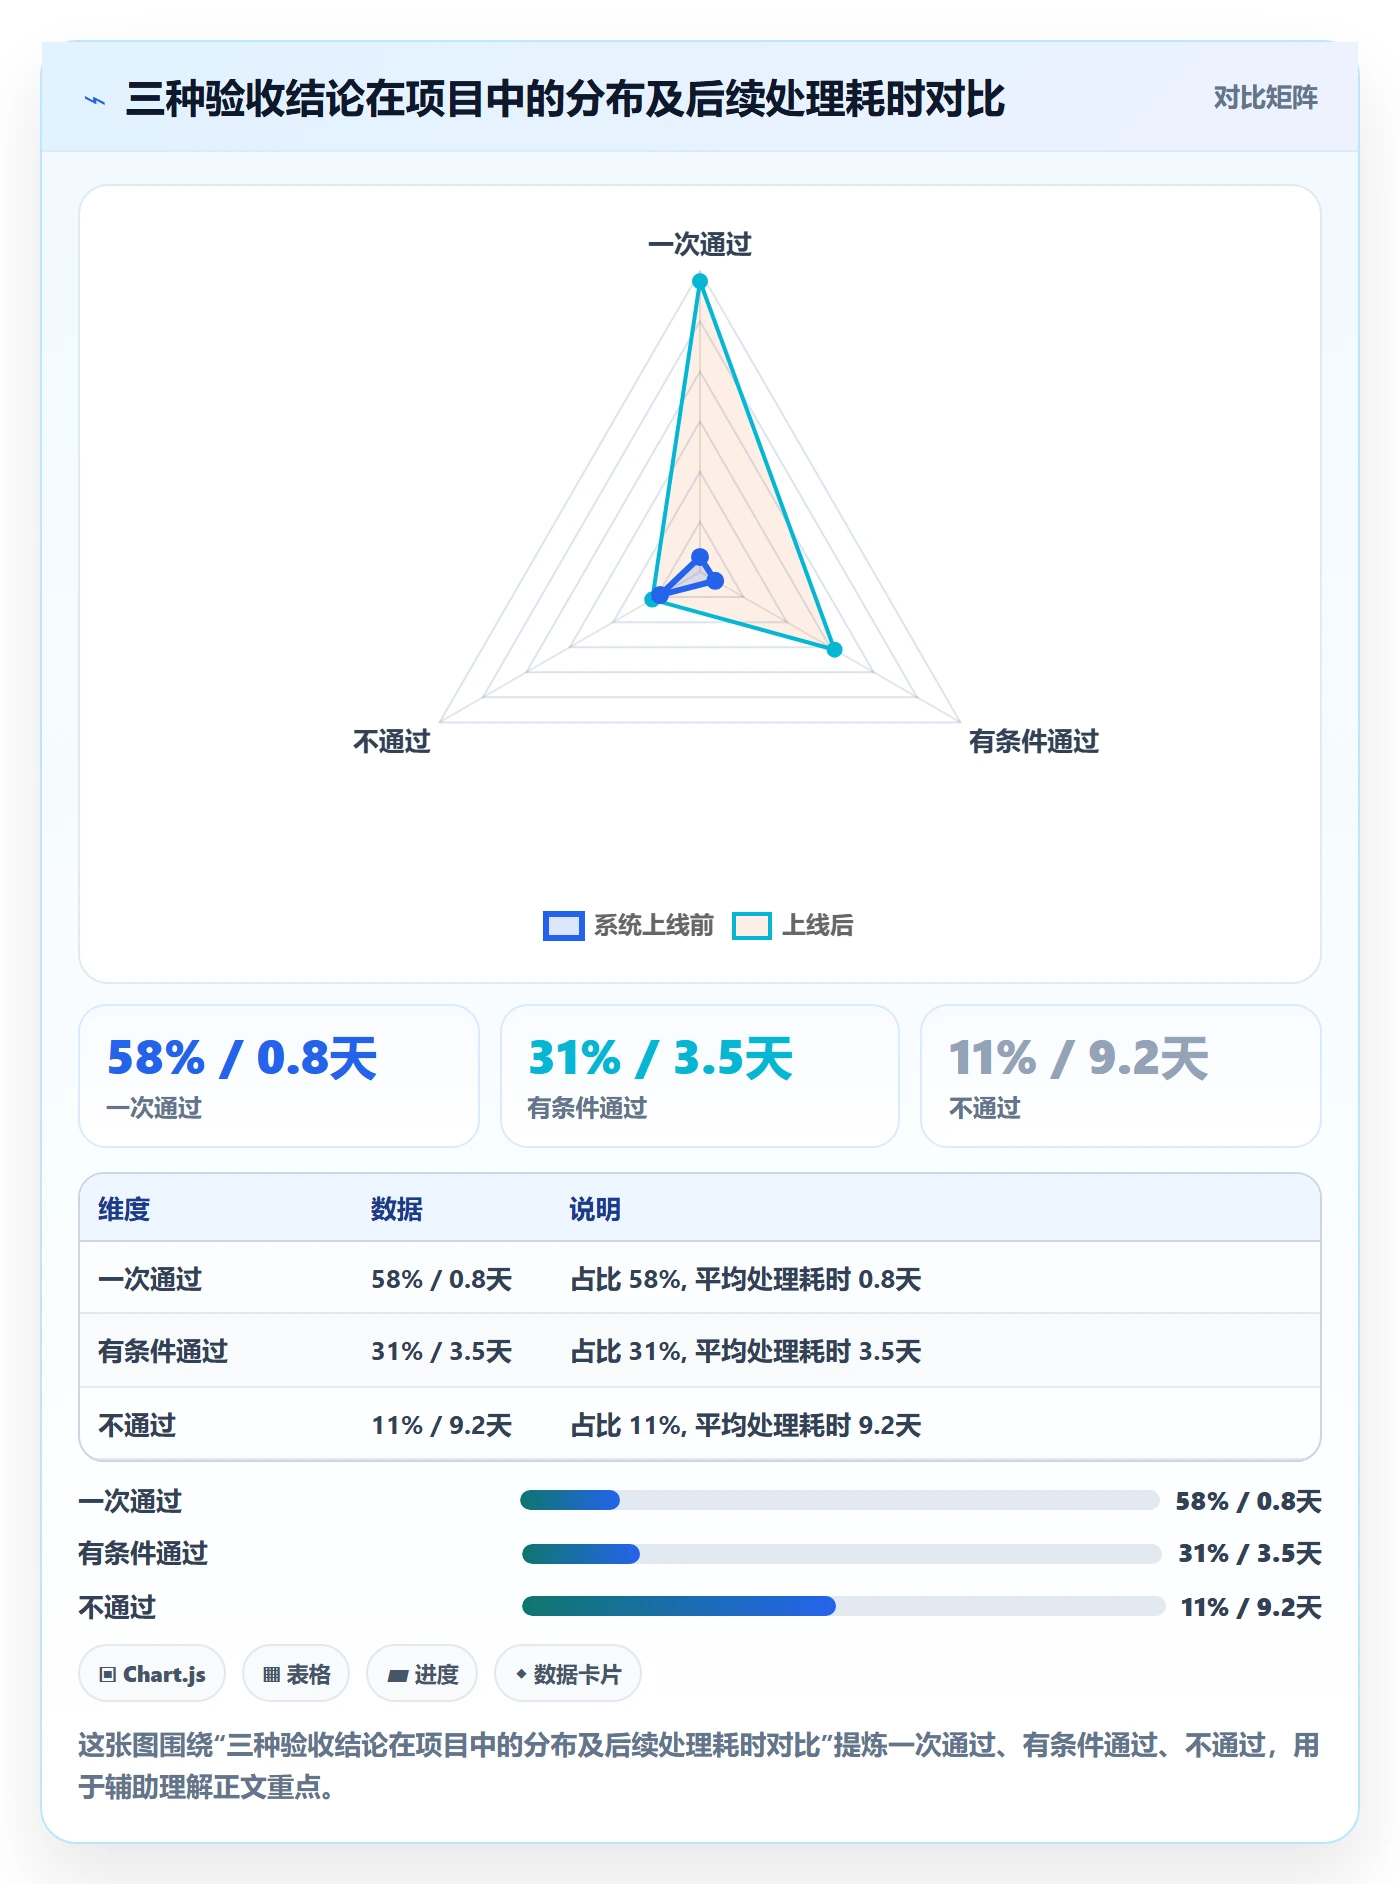Click the 维度 table column header
Screen dimensions: 1400x1884
coord(124,1209)
